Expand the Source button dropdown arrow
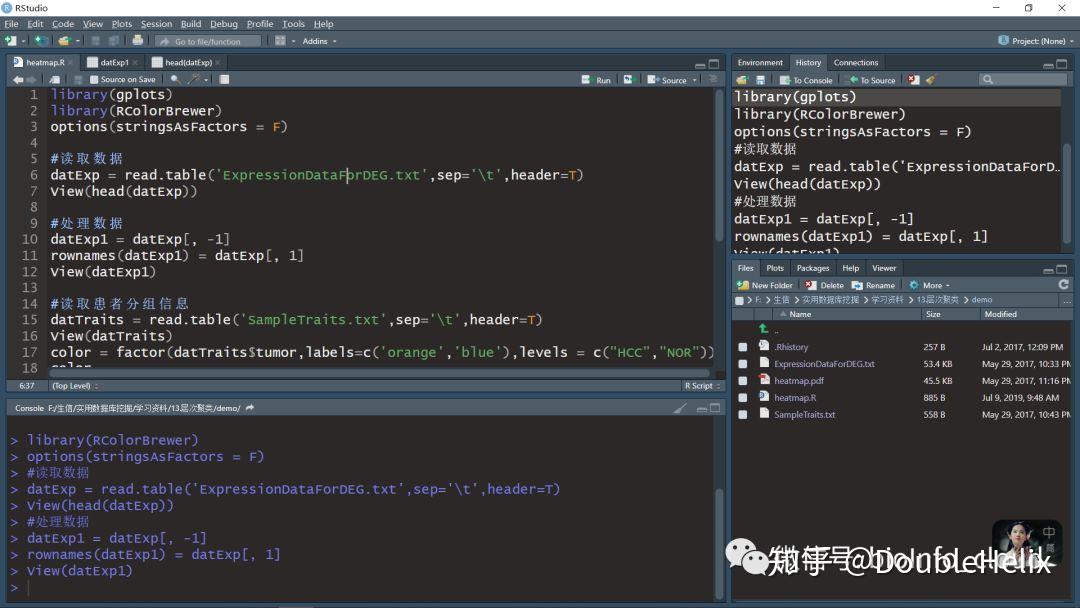Screen dimensions: 1080x608 point(696,79)
